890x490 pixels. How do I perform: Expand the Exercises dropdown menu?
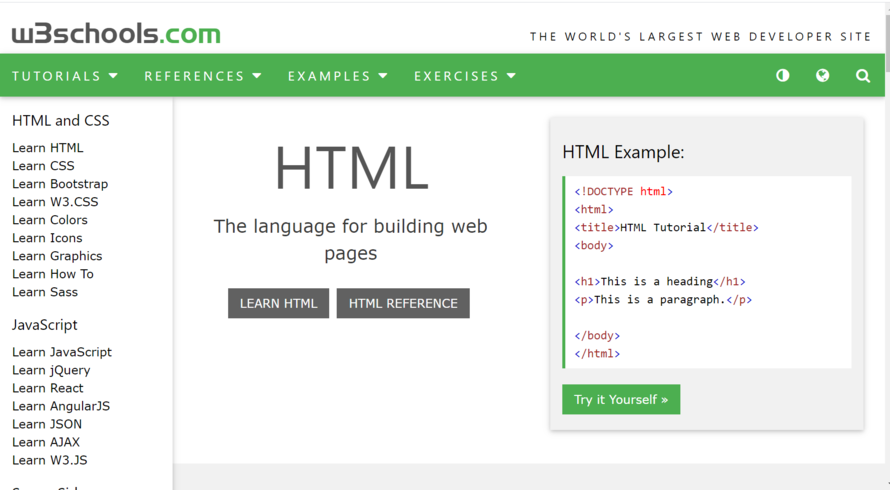pos(465,76)
